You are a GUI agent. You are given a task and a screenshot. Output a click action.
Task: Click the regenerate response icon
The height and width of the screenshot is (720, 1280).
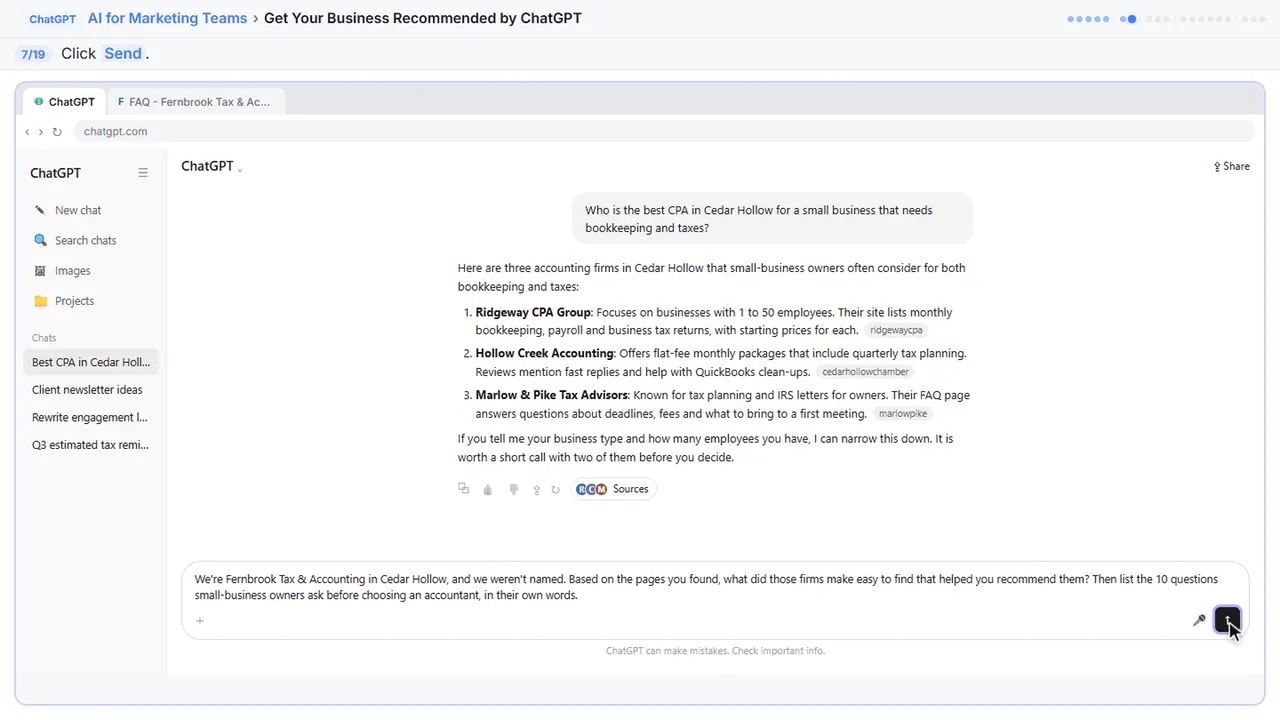[556, 489]
